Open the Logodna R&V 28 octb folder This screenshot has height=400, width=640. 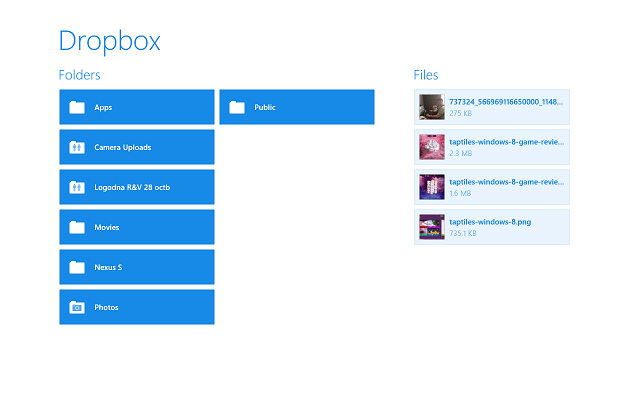[137, 187]
